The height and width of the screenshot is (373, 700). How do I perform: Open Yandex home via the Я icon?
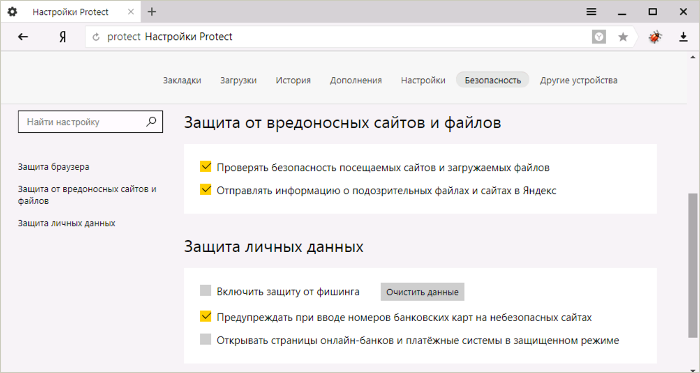pos(62,37)
